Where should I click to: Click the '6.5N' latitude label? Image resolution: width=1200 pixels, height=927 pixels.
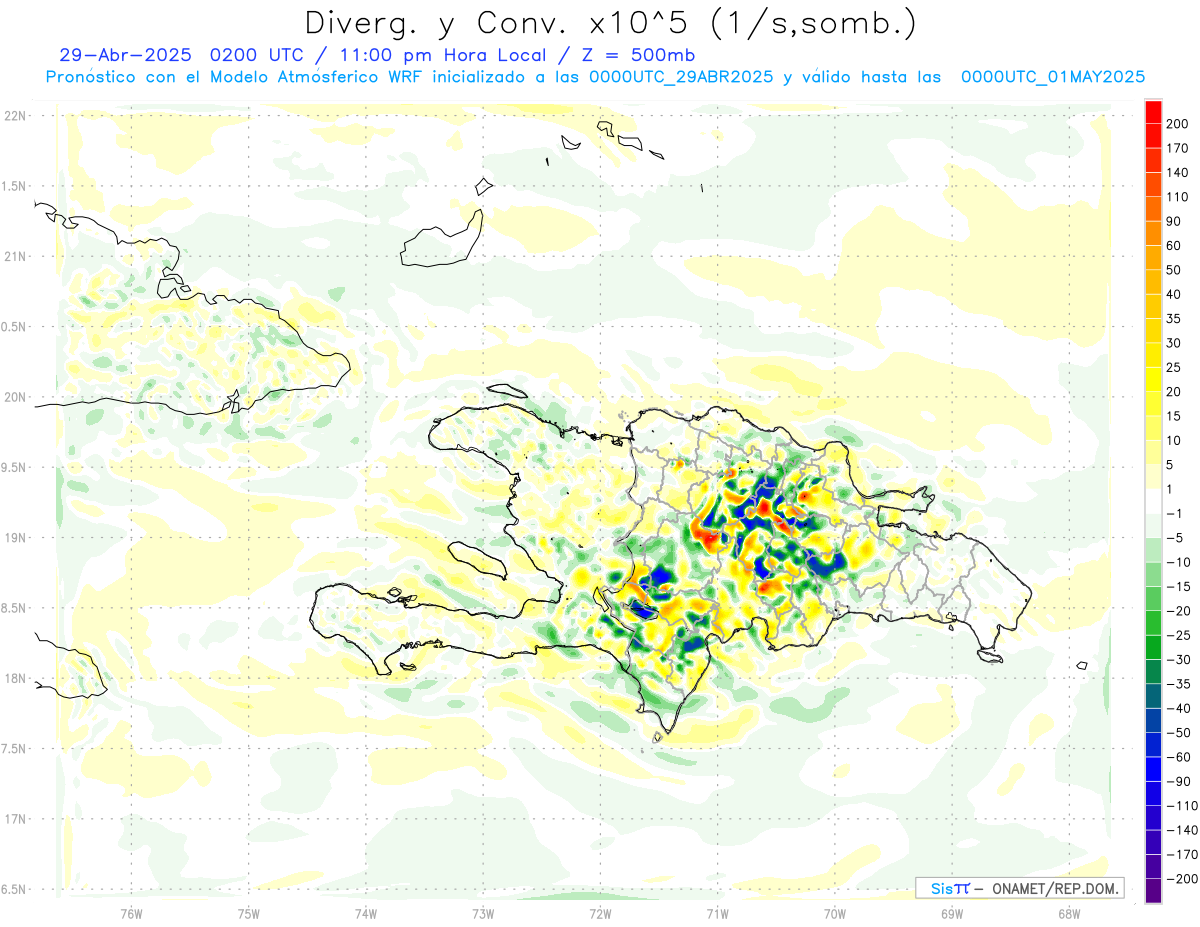coord(14,890)
